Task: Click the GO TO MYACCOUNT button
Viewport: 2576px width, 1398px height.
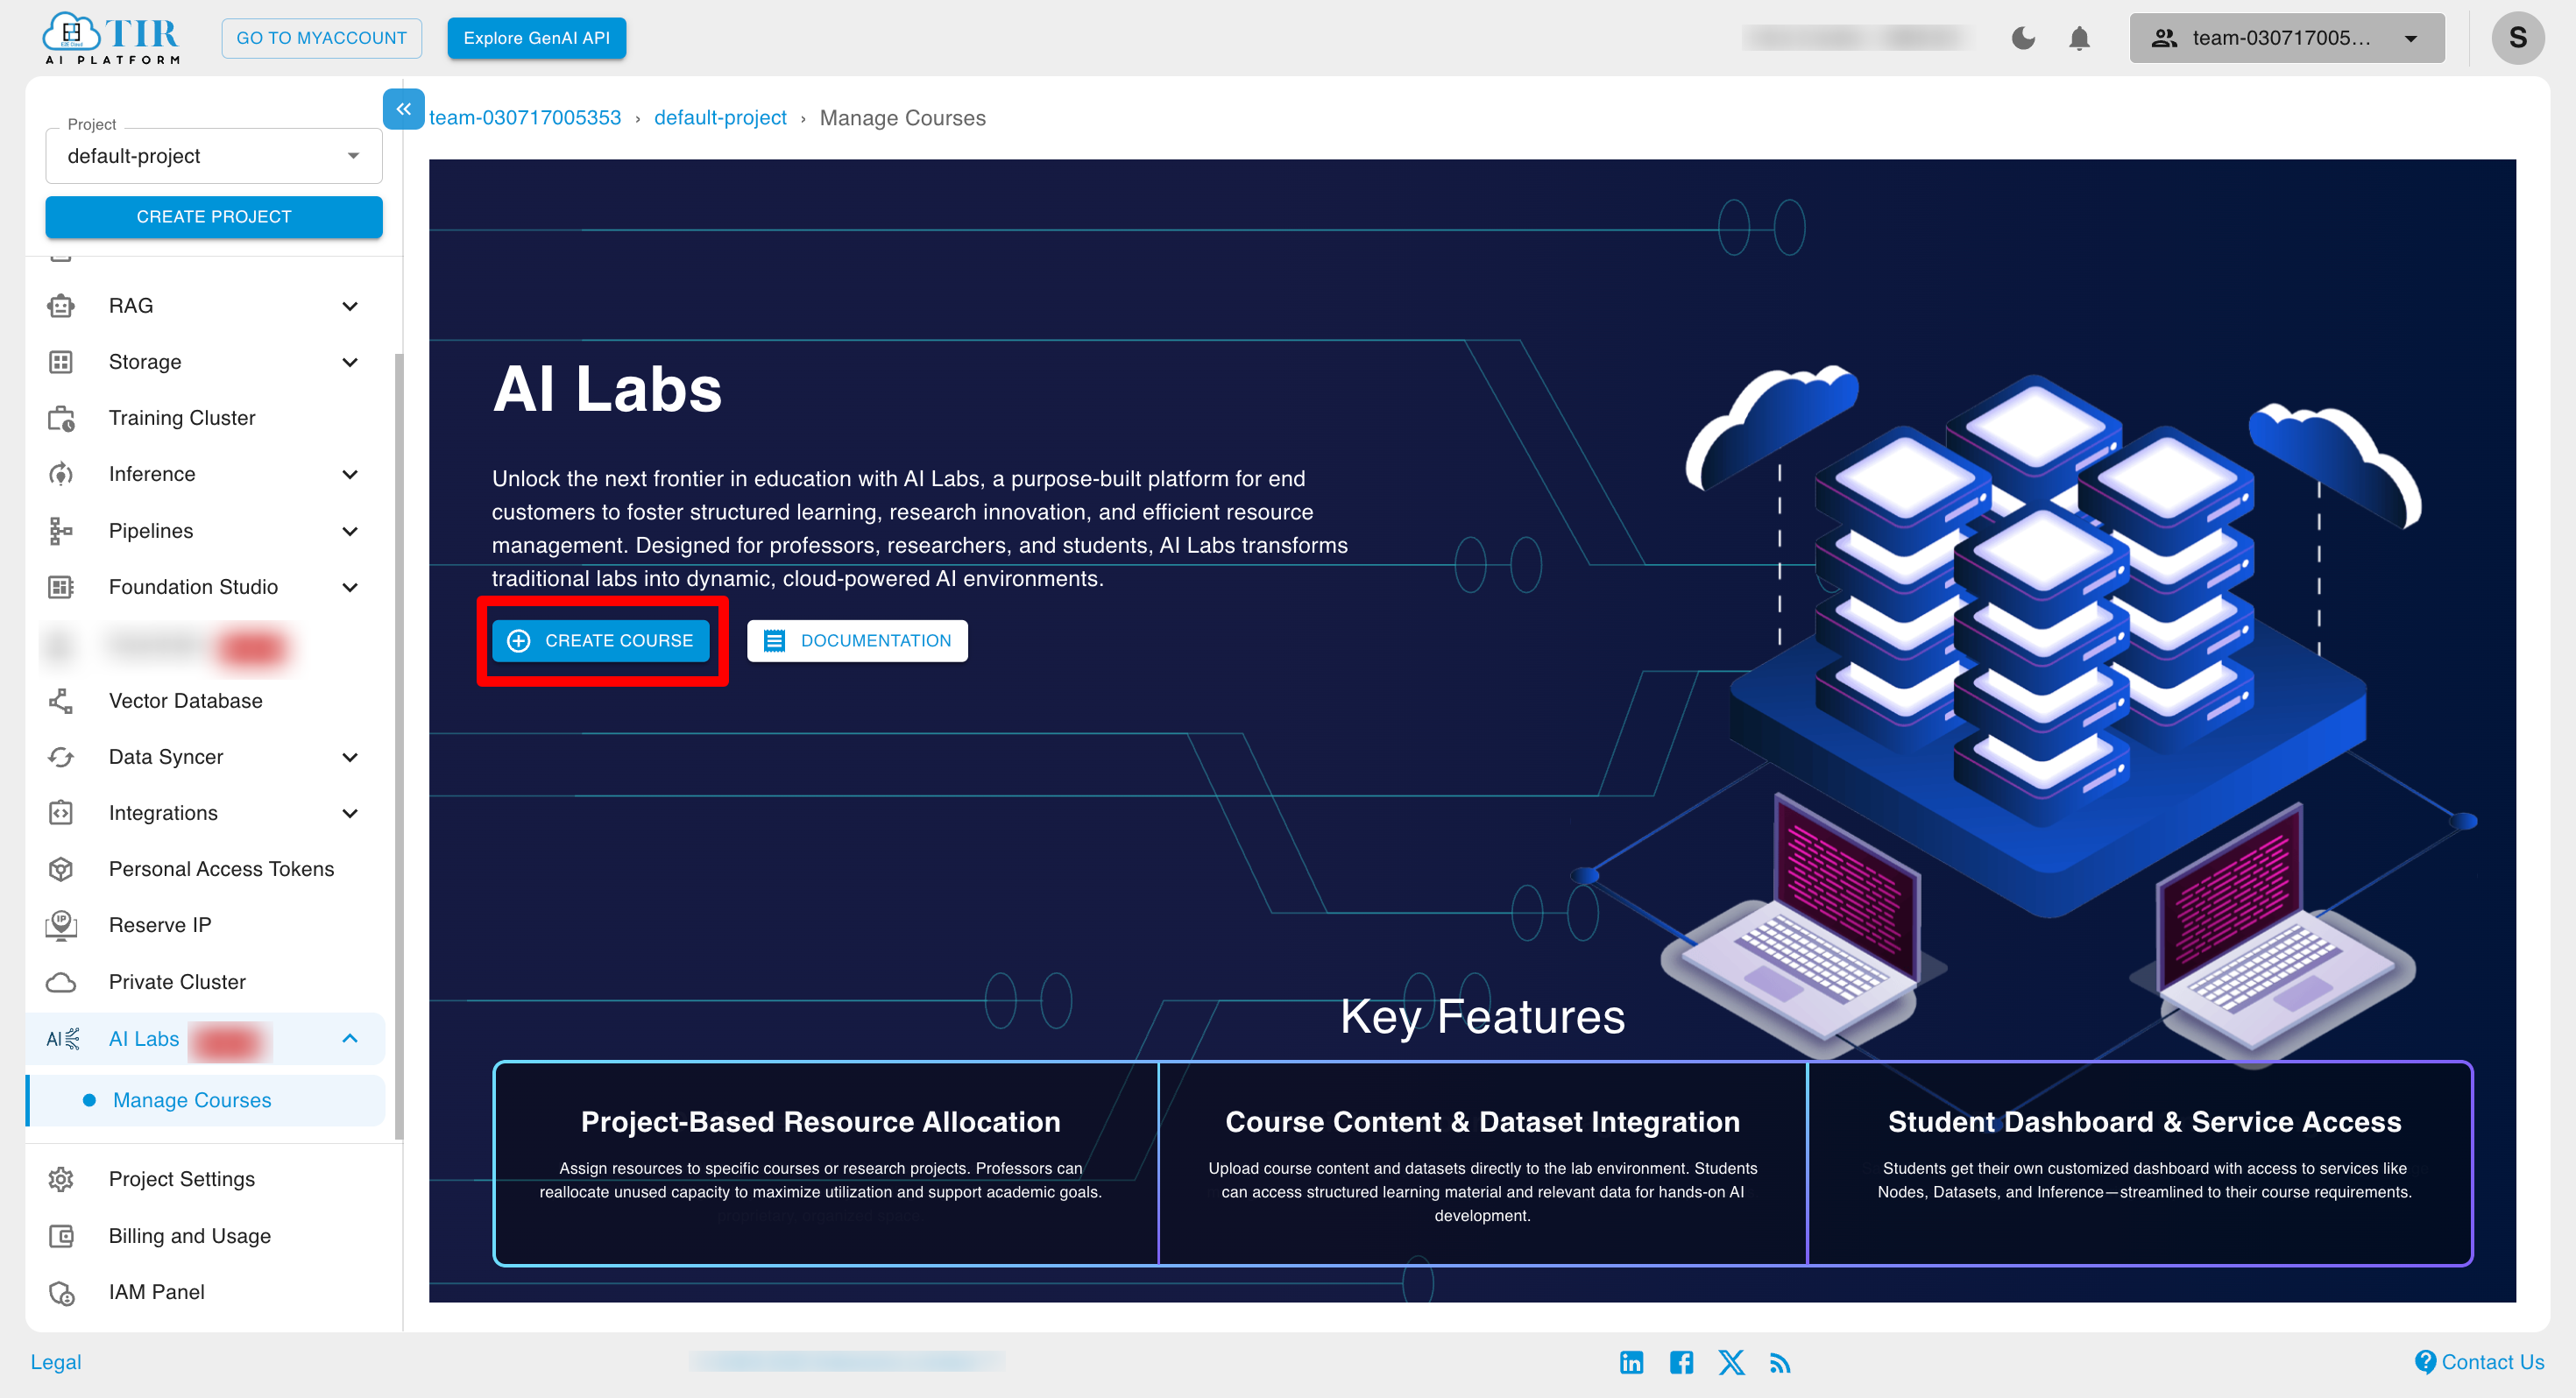Action: [321, 38]
